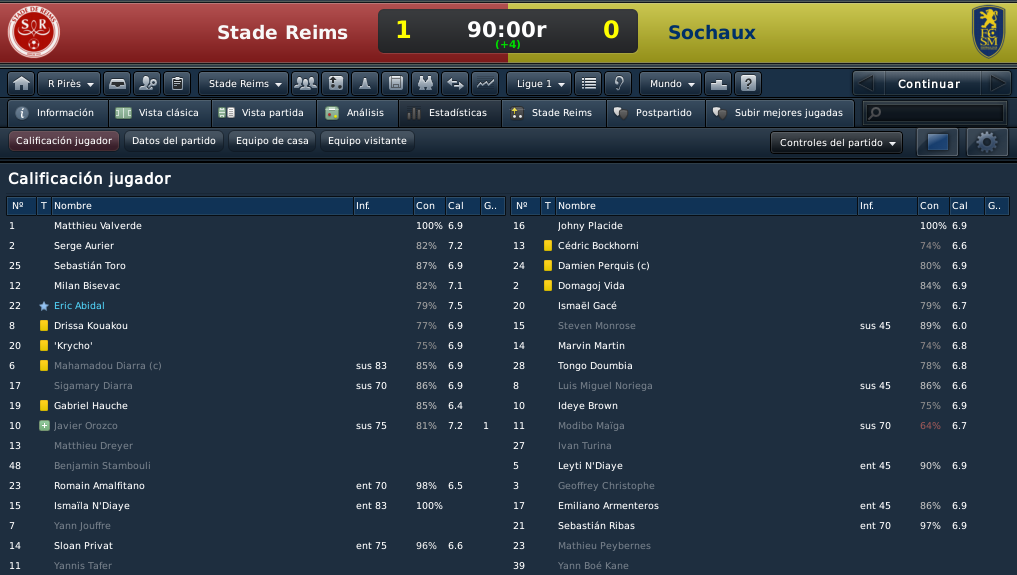Image resolution: width=1017 pixels, height=575 pixels.
Task: Open Eric Abidal player profile
Action: 79,305
